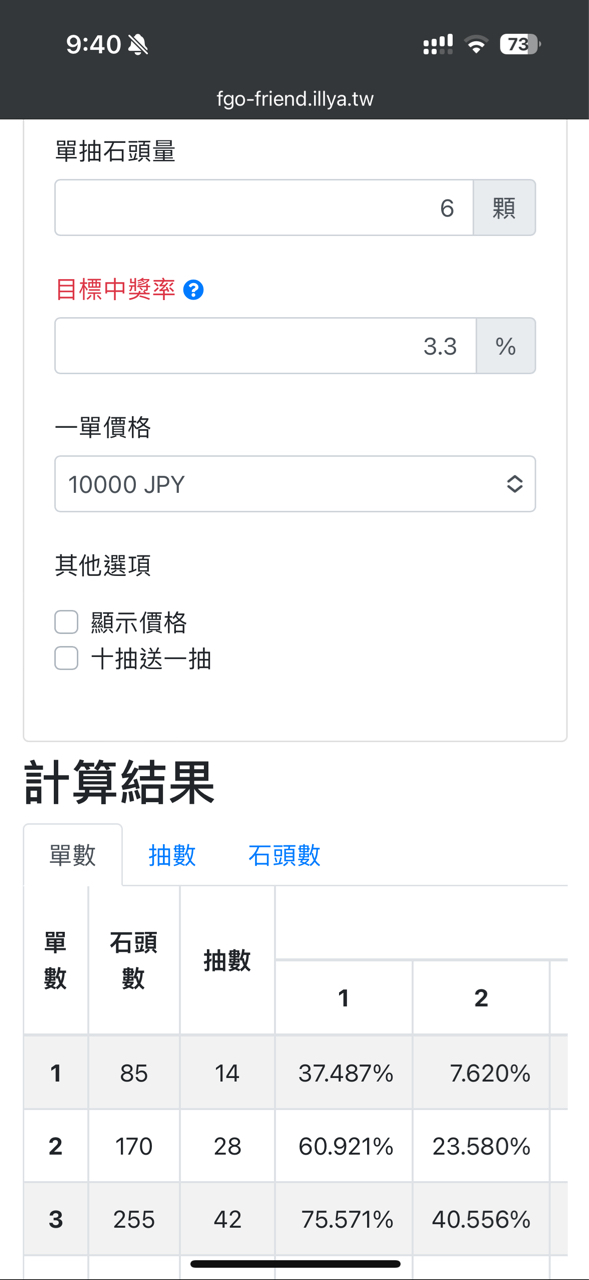The height and width of the screenshot is (1280, 589).
Task: Tap the fgo-friend.illya.tw address bar
Action: (x=295, y=99)
